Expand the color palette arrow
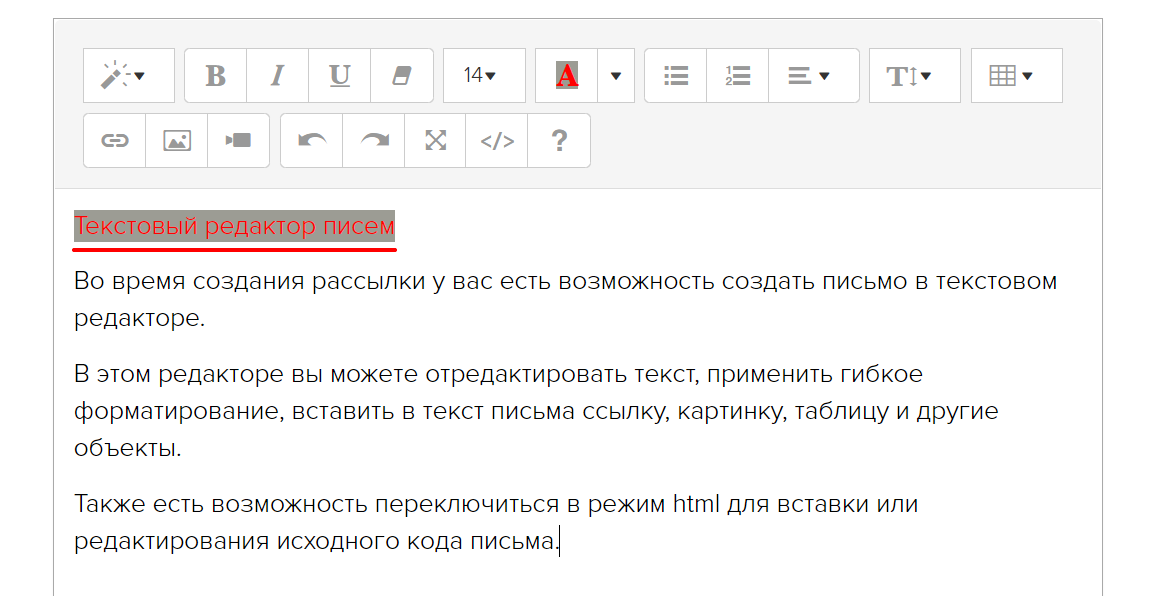 coord(616,76)
